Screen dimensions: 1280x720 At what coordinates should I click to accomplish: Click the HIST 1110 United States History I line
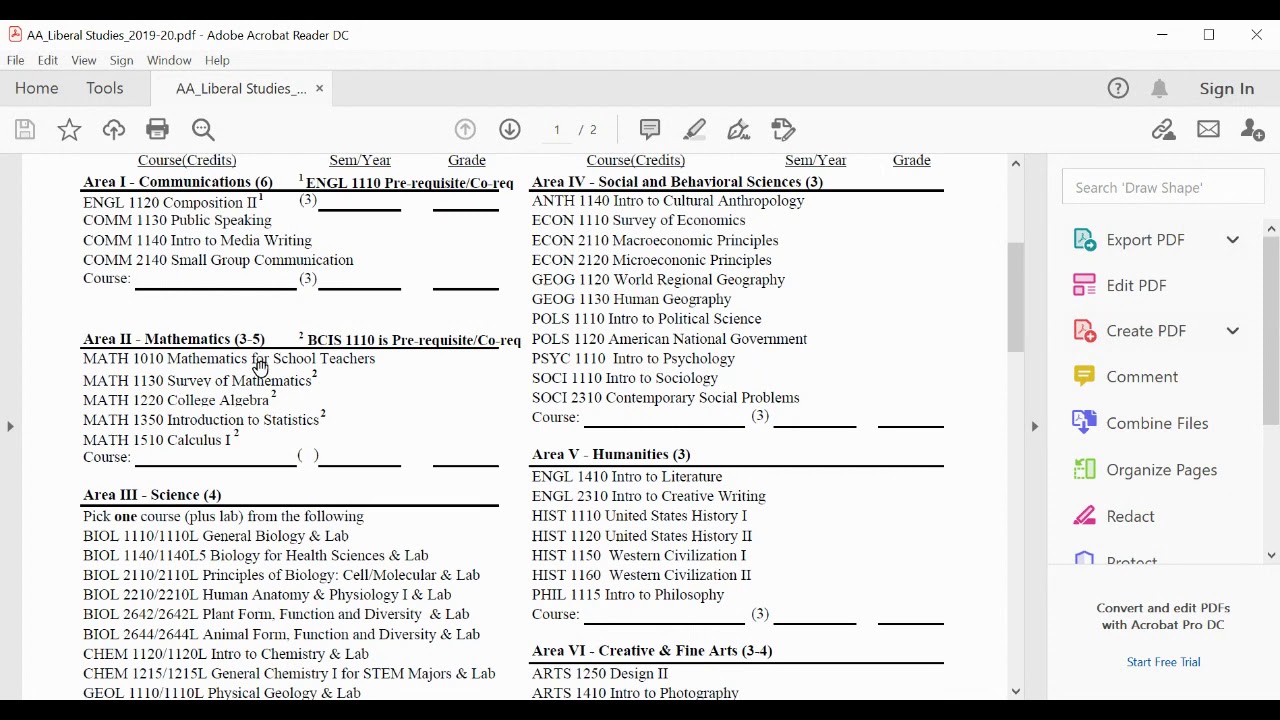pos(639,516)
